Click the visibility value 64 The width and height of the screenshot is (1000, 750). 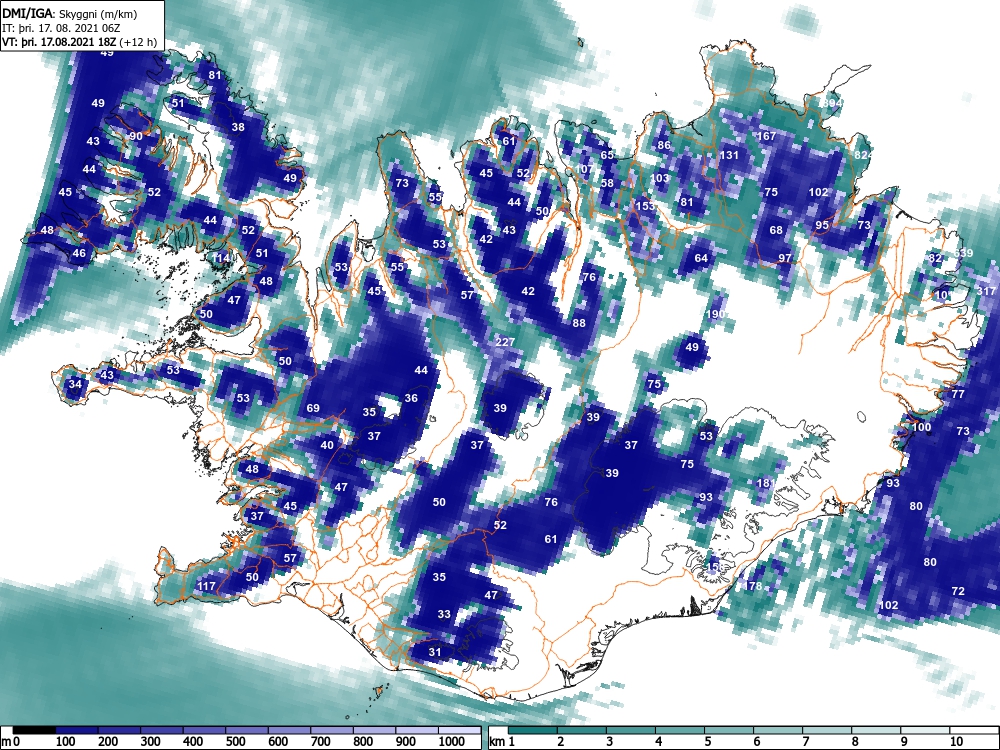701,258
